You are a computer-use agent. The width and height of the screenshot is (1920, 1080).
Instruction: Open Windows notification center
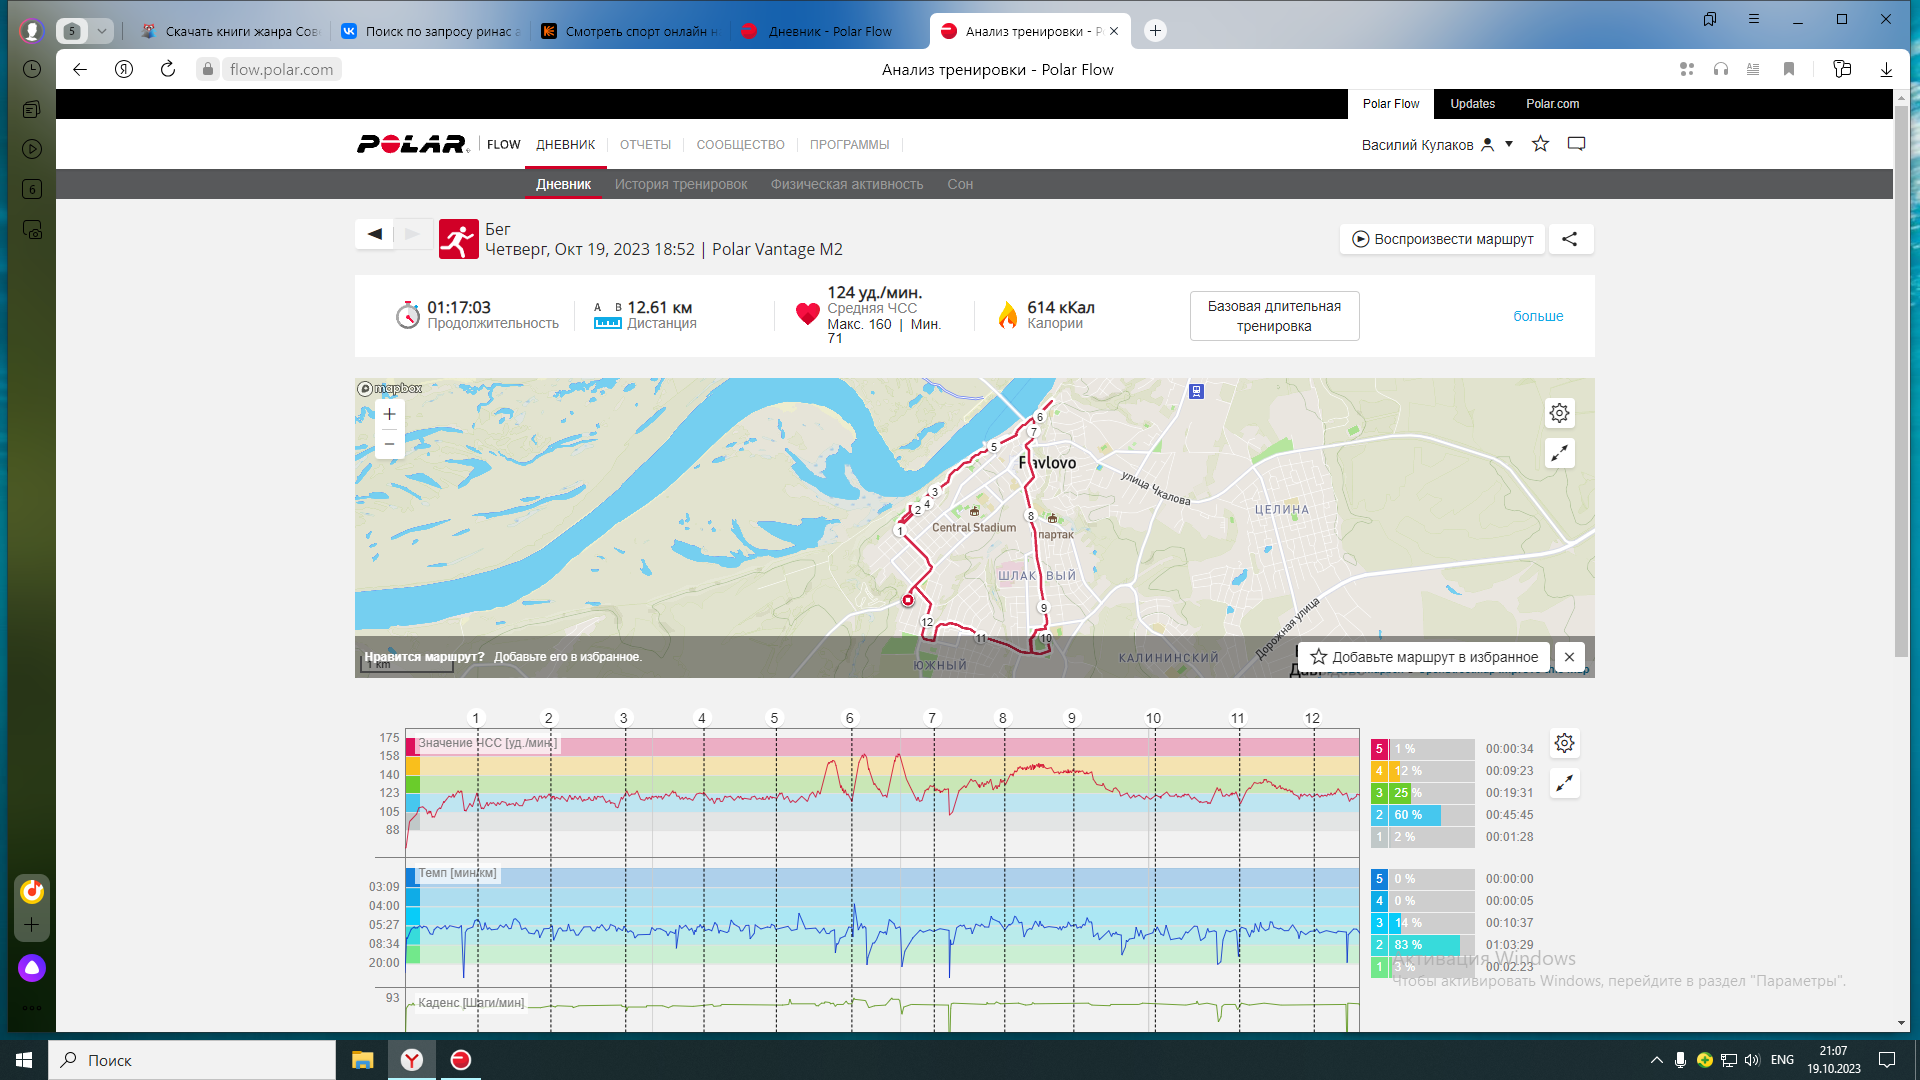[1887, 1060]
